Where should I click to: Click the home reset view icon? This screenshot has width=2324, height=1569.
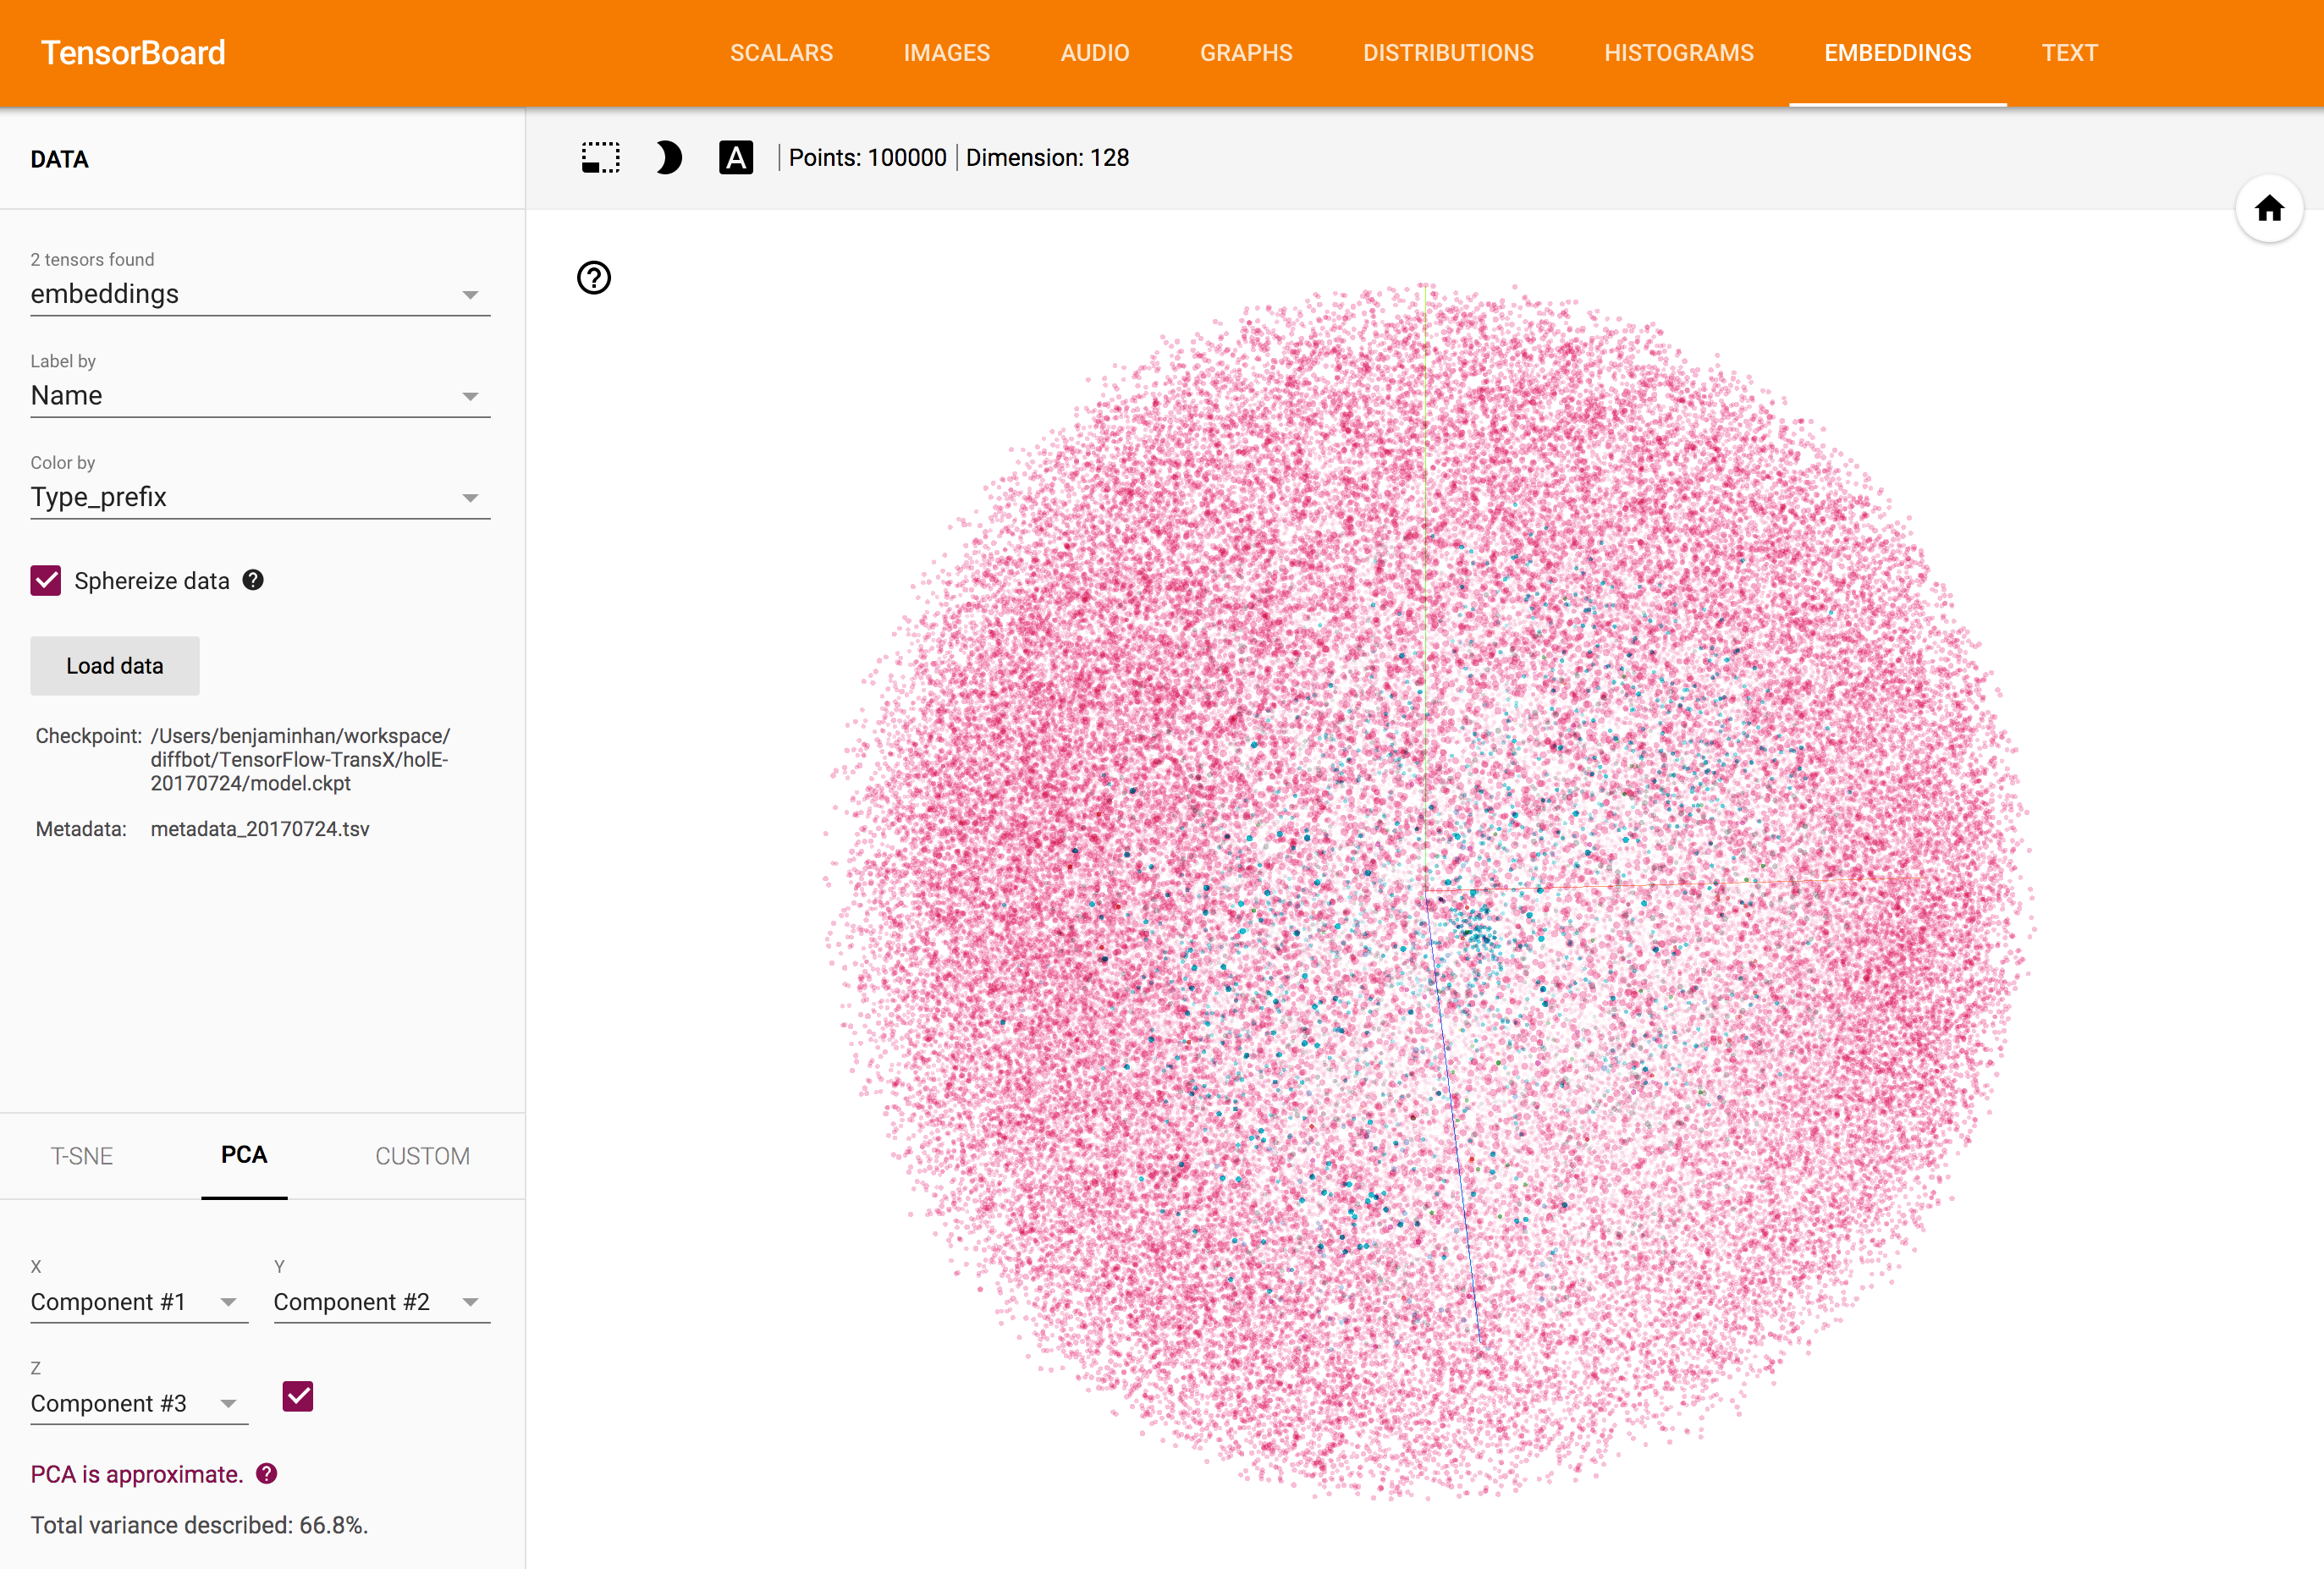coord(2268,209)
